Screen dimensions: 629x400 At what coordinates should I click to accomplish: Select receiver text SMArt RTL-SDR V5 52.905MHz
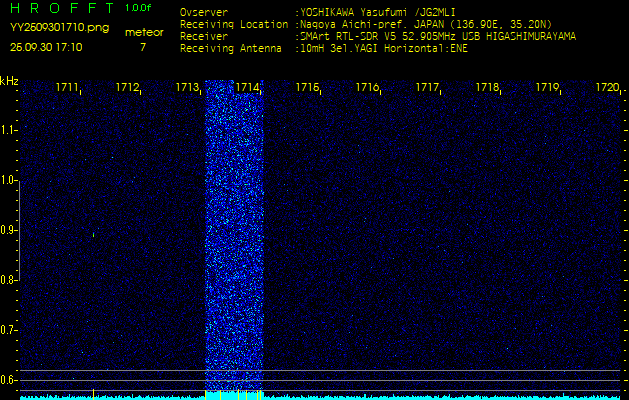coord(380,37)
